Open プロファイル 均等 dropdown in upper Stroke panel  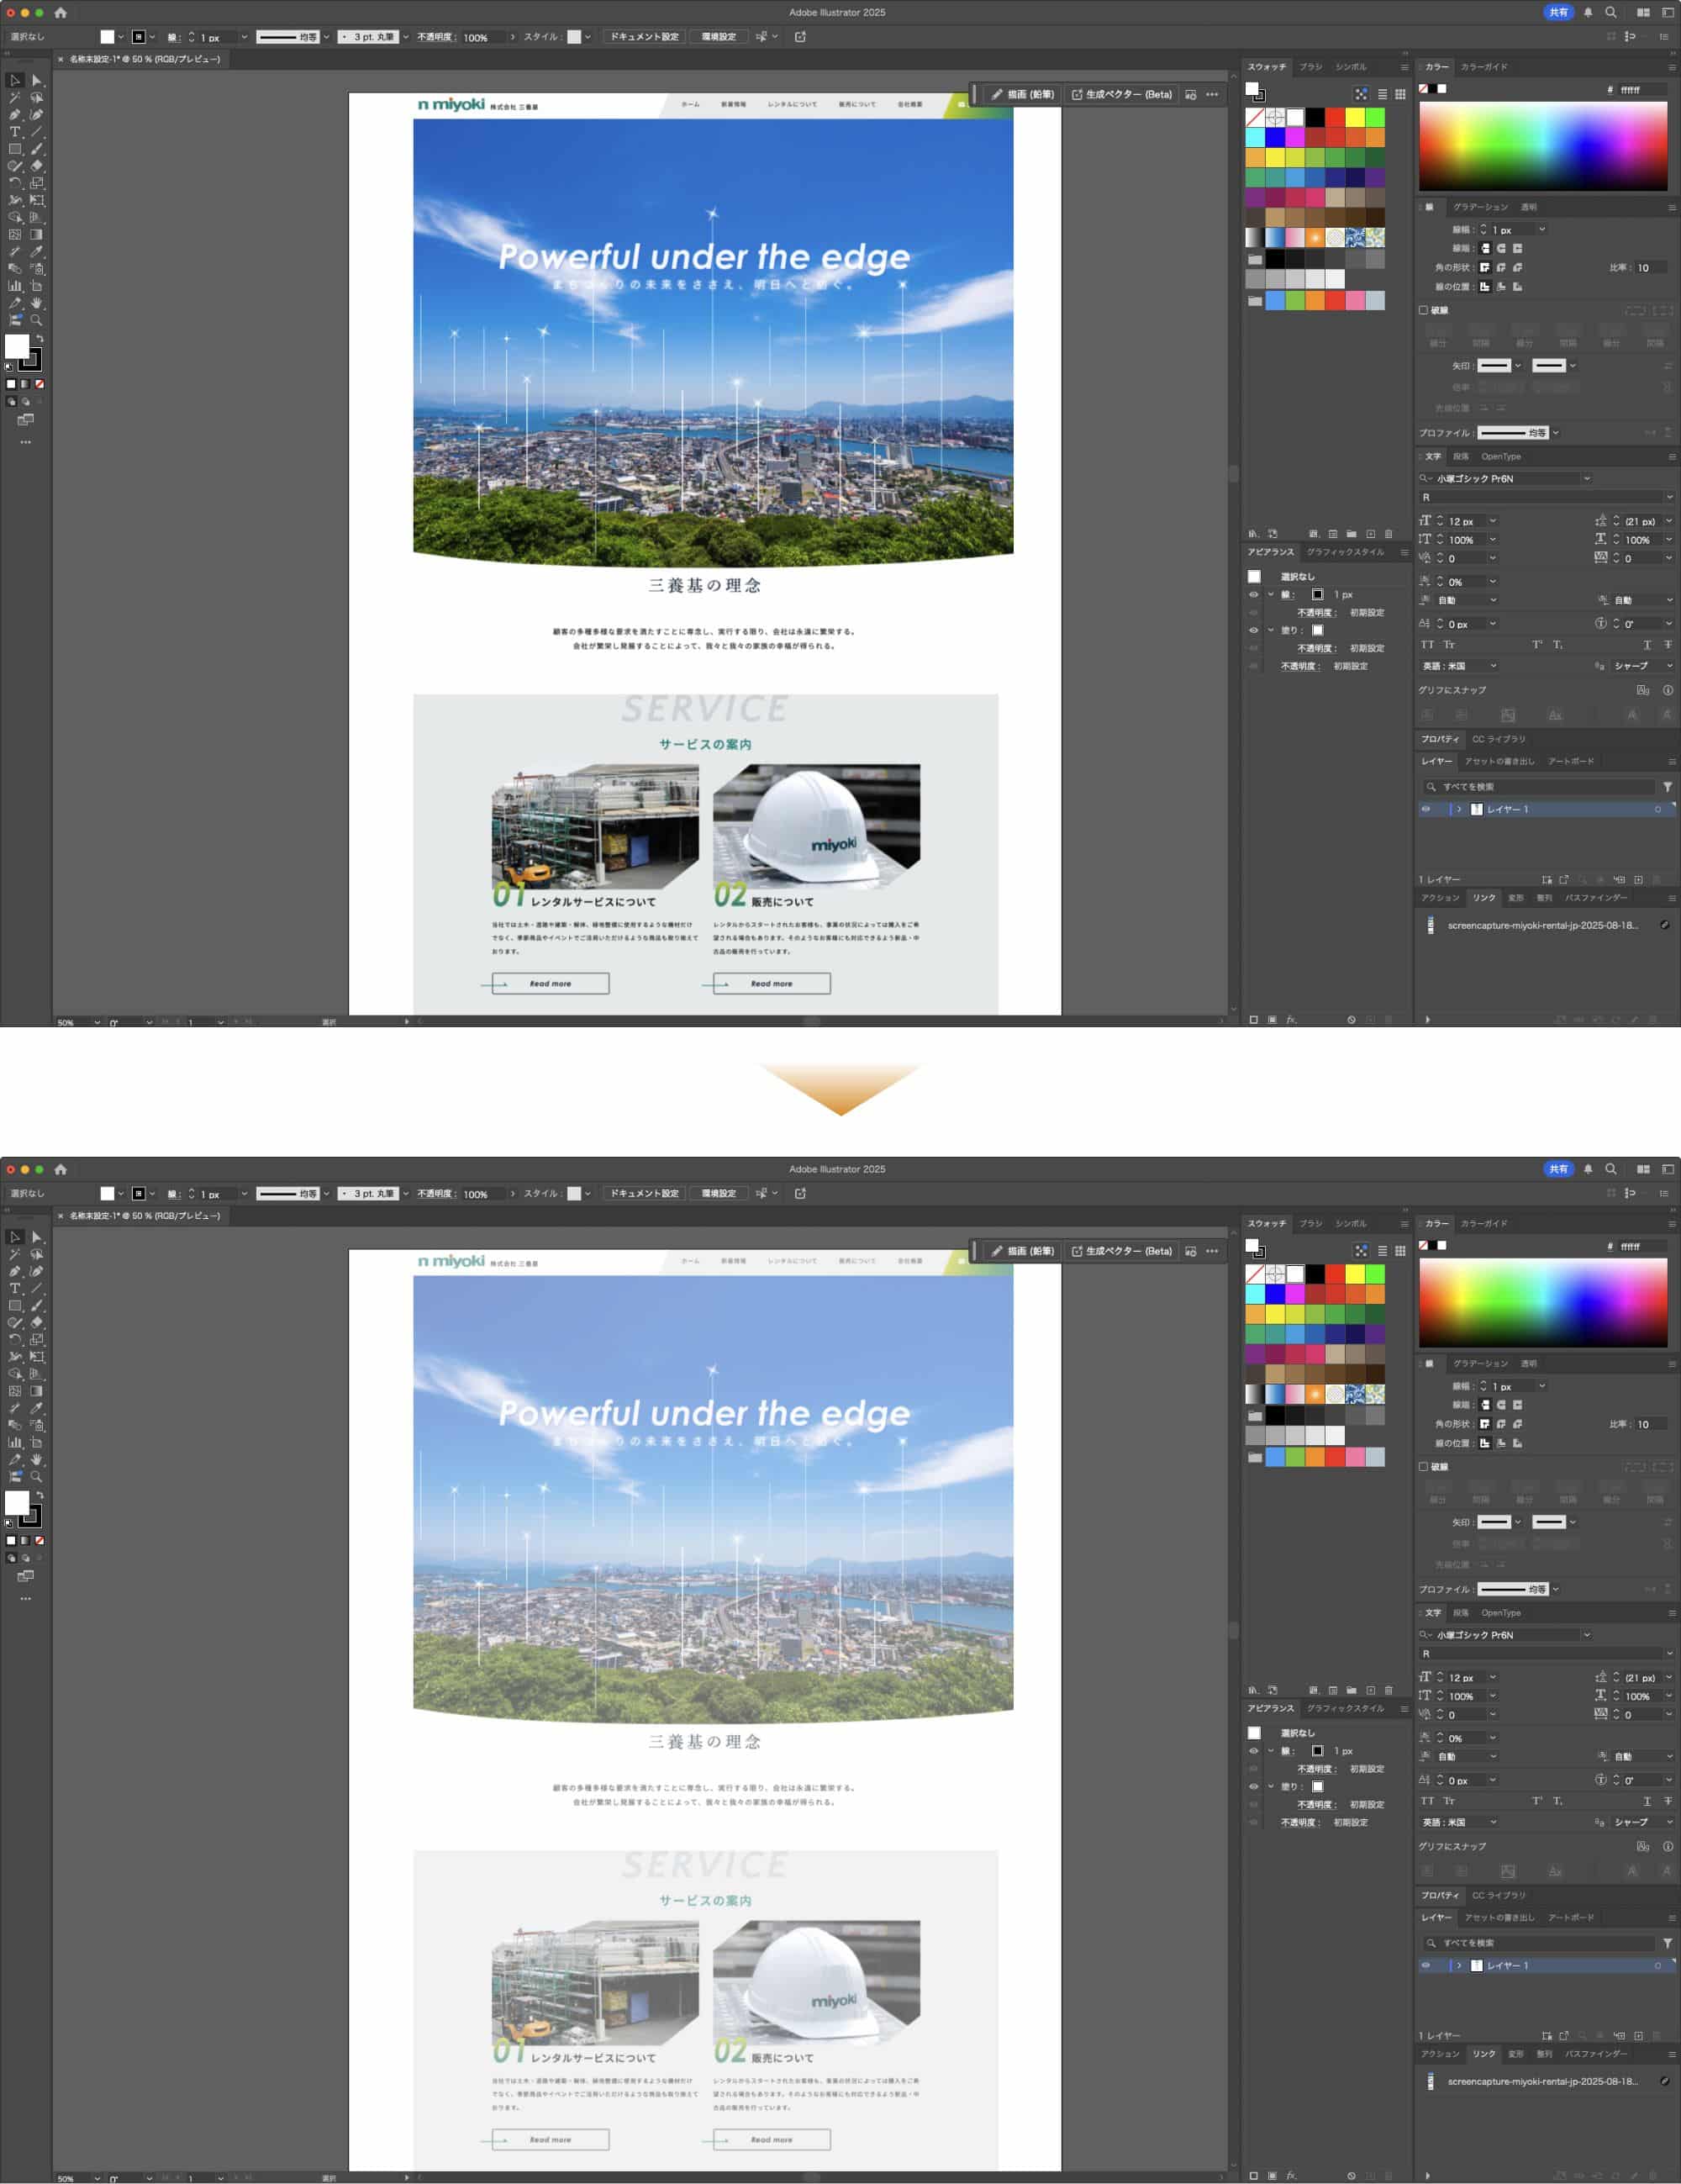(1556, 433)
